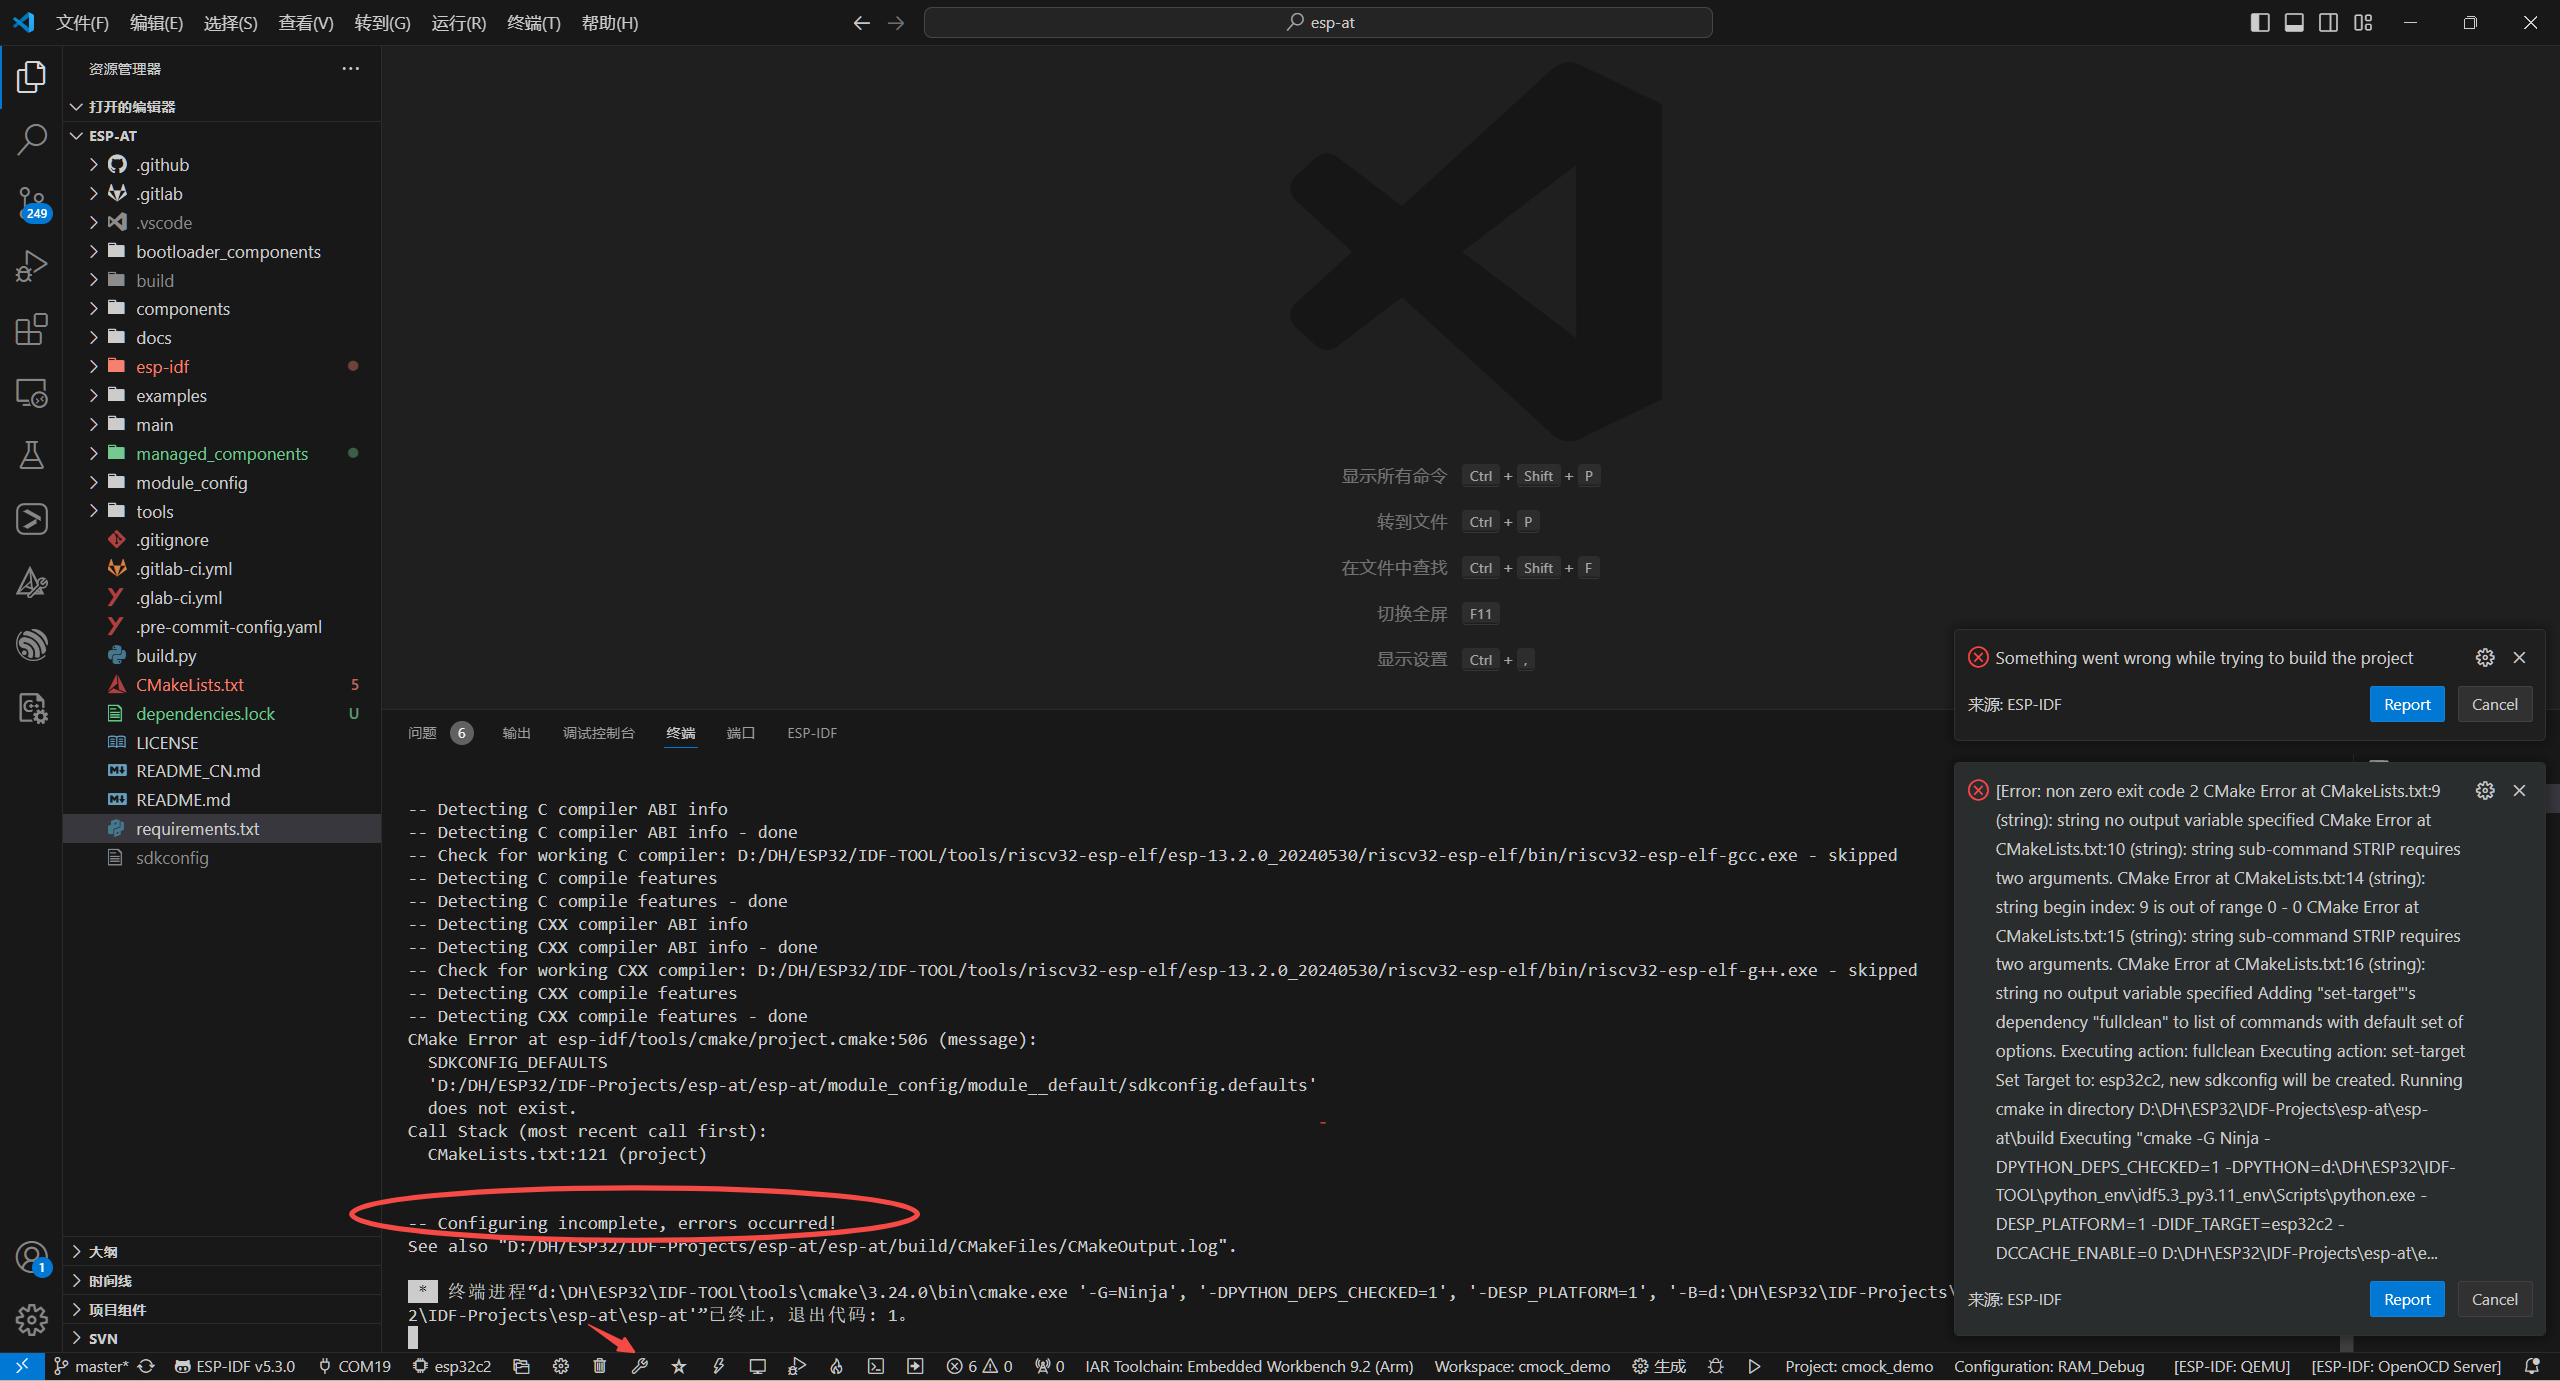Report the 'Something went wrong' build error
The height and width of the screenshot is (1381, 2560).
coord(2406,704)
